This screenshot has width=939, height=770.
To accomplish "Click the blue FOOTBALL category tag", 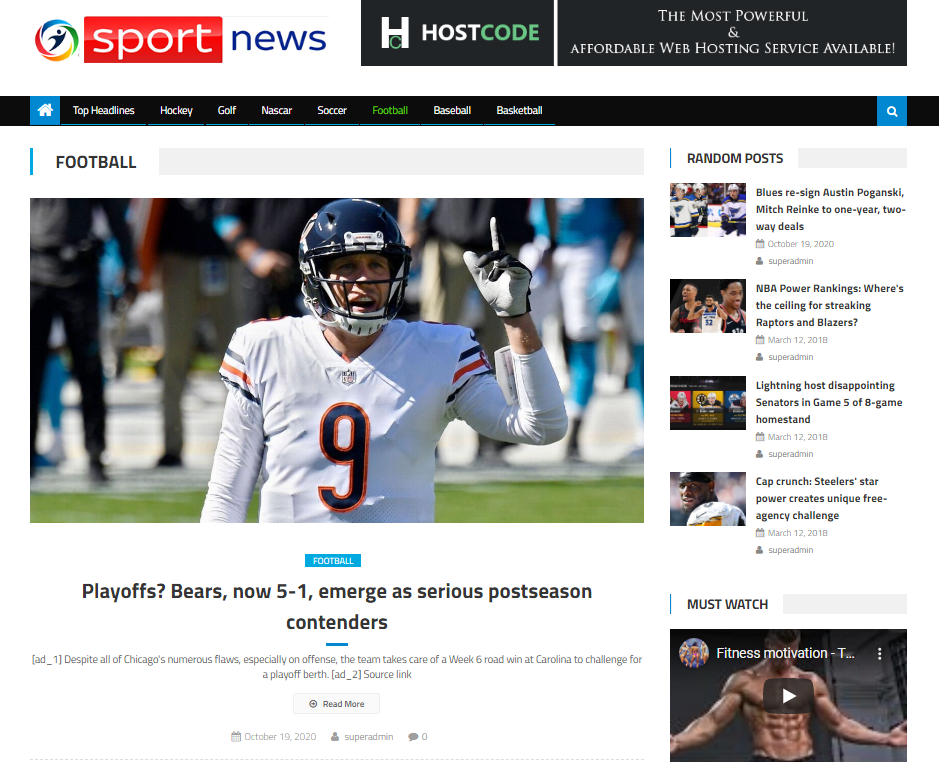I will coord(332,561).
